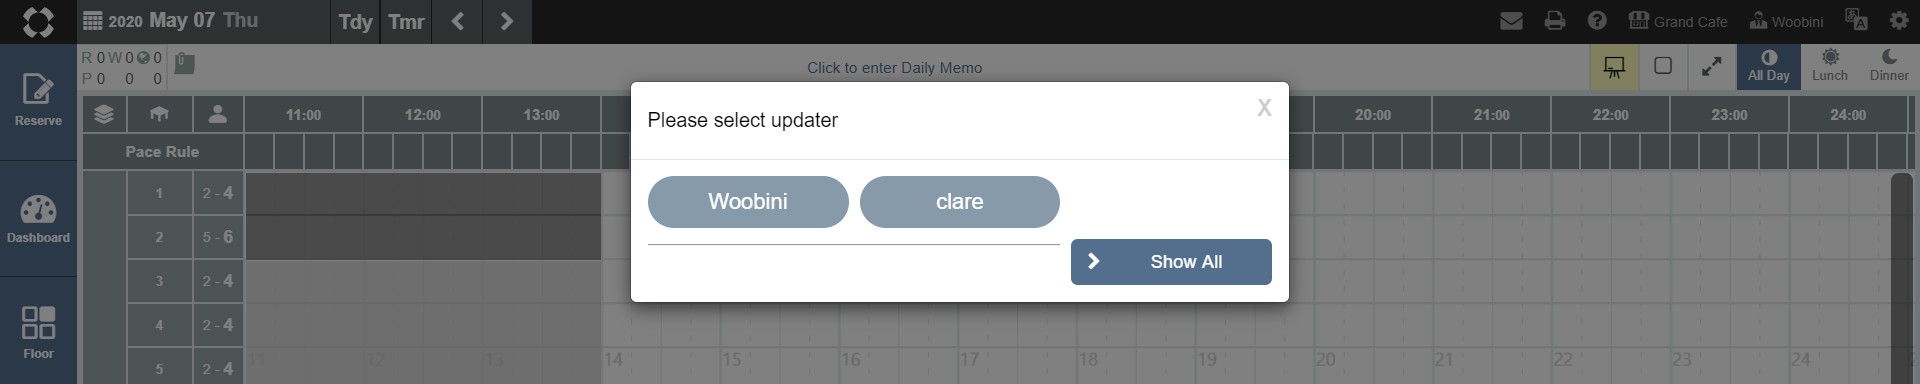Click the Show All button
Screen dimensions: 1920x384
pyautogui.click(x=1171, y=262)
